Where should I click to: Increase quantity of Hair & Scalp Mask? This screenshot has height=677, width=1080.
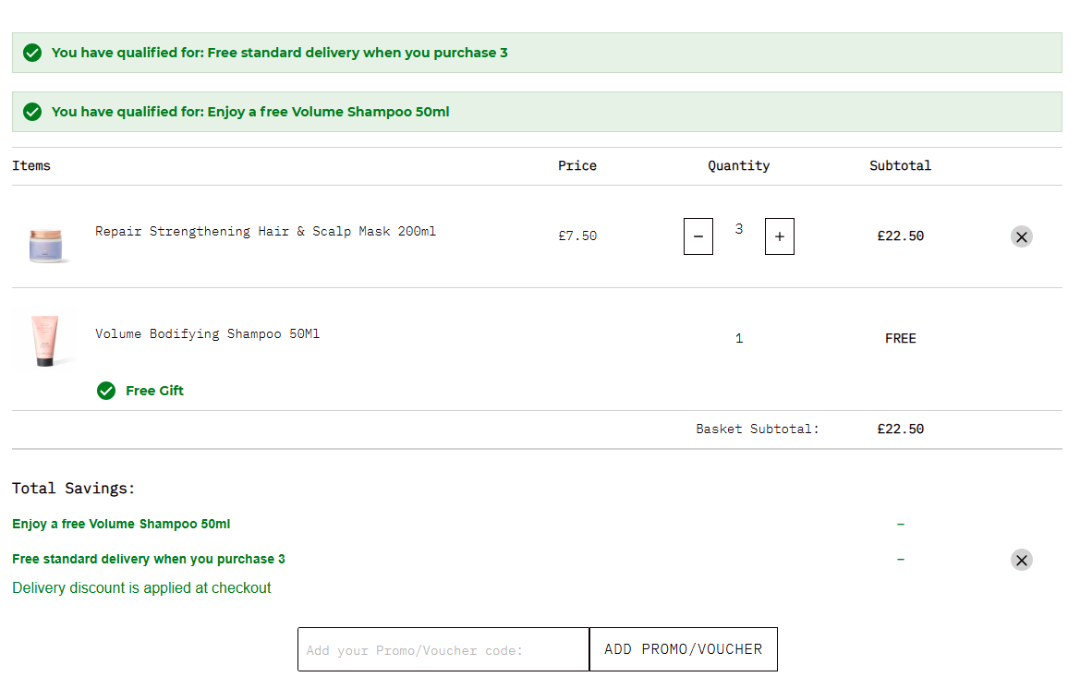coord(780,237)
